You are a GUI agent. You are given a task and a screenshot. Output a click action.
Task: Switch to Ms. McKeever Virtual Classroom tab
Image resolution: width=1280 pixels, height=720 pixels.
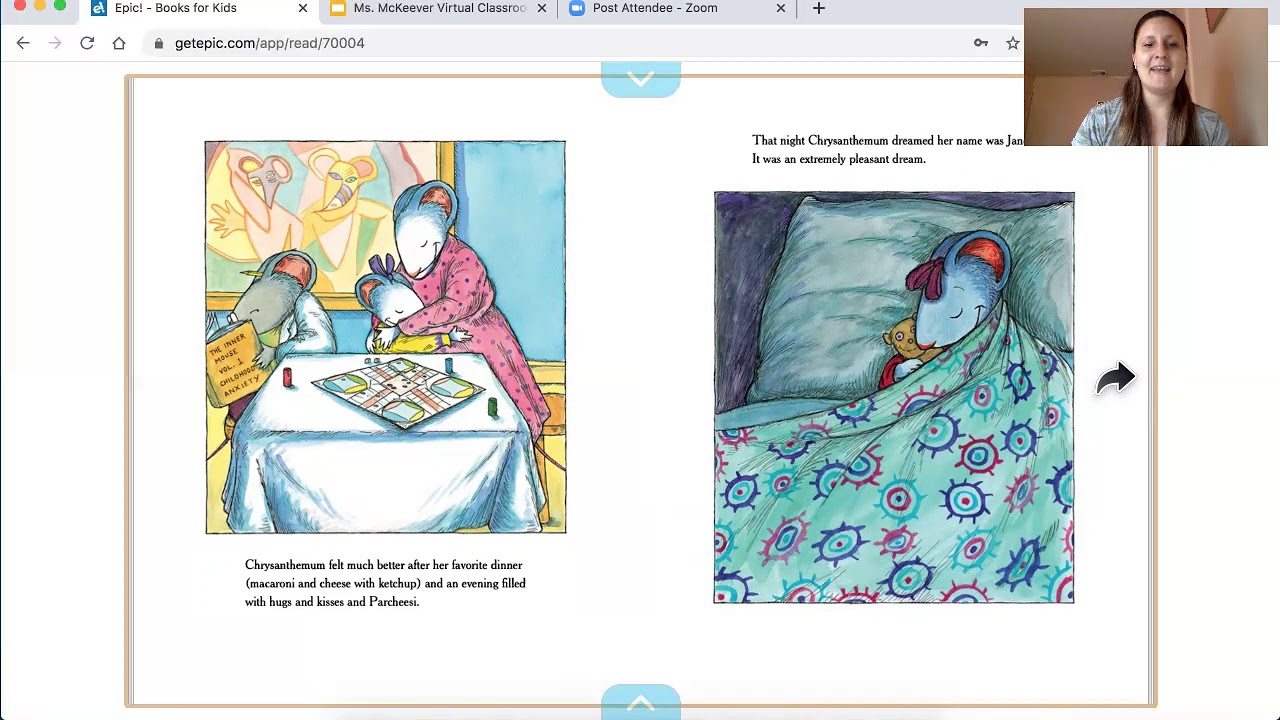pos(440,8)
